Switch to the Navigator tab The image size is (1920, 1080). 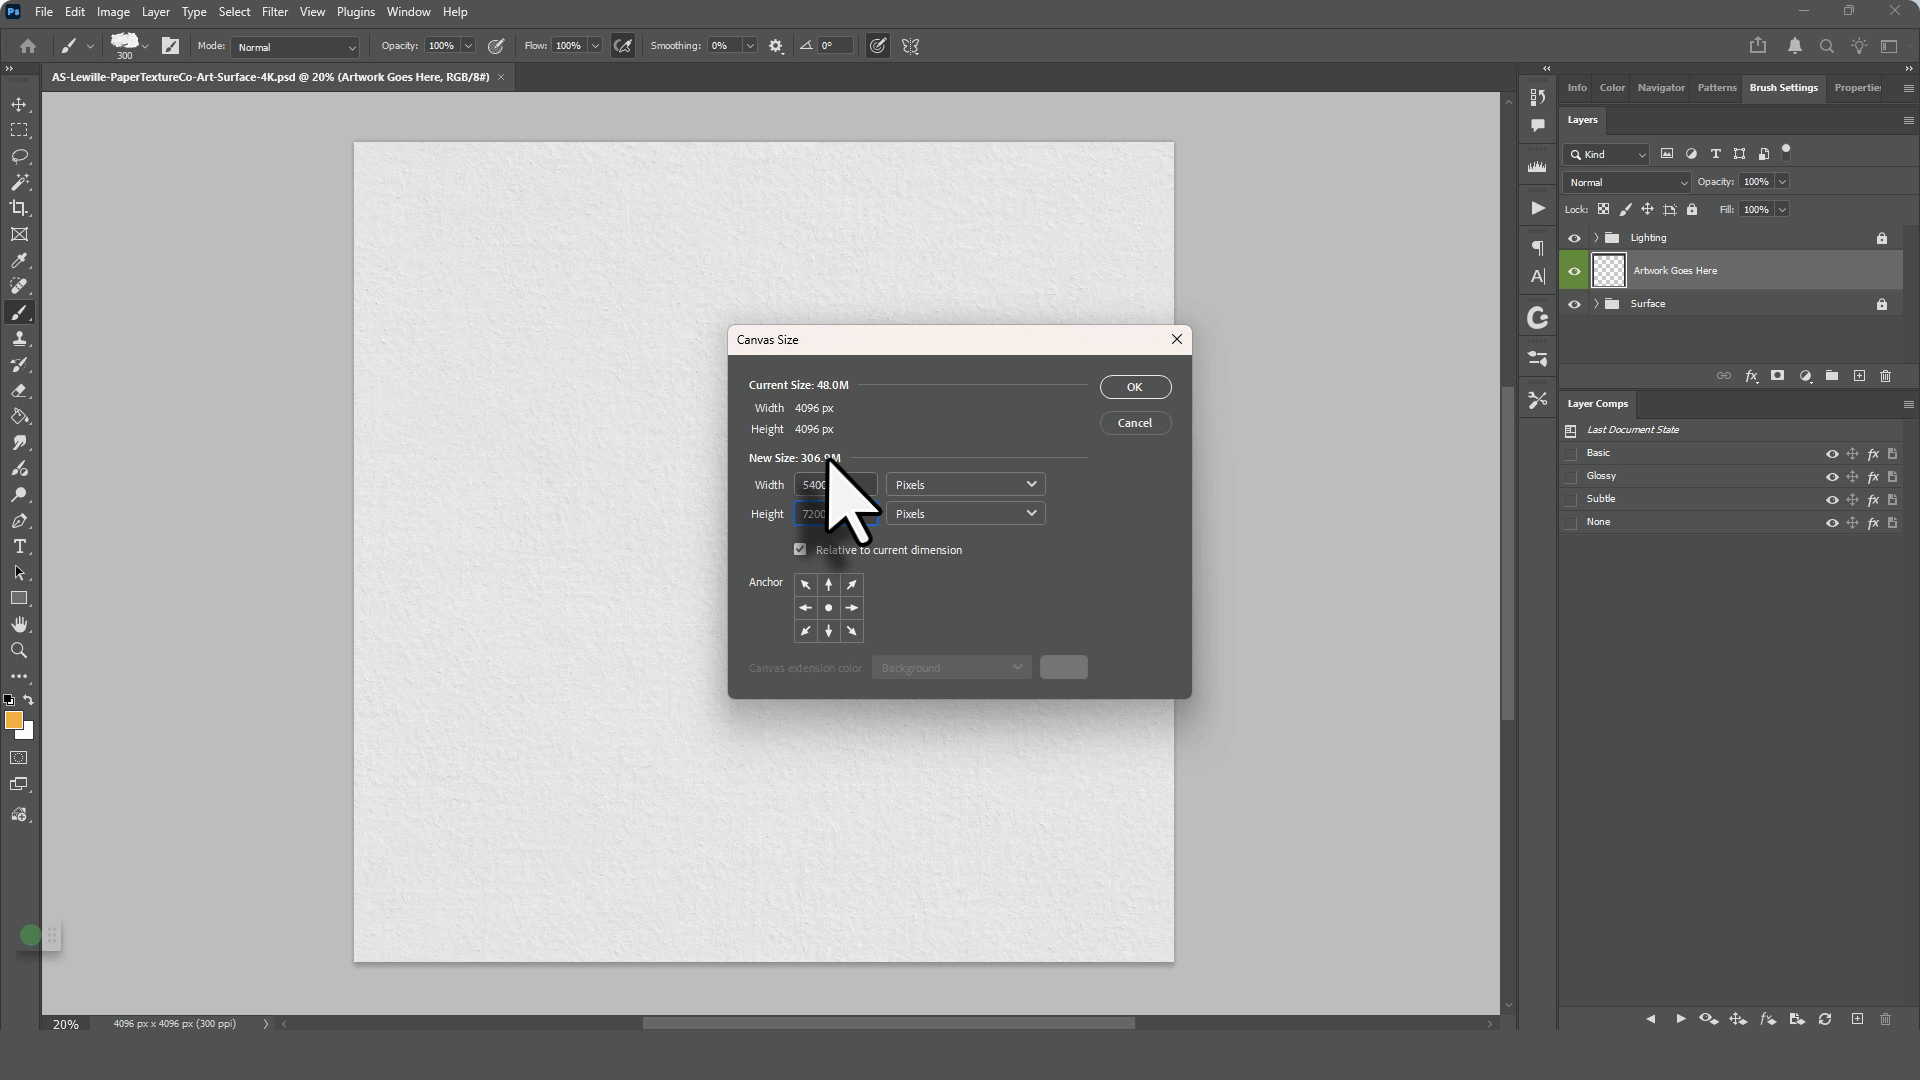coord(1660,88)
